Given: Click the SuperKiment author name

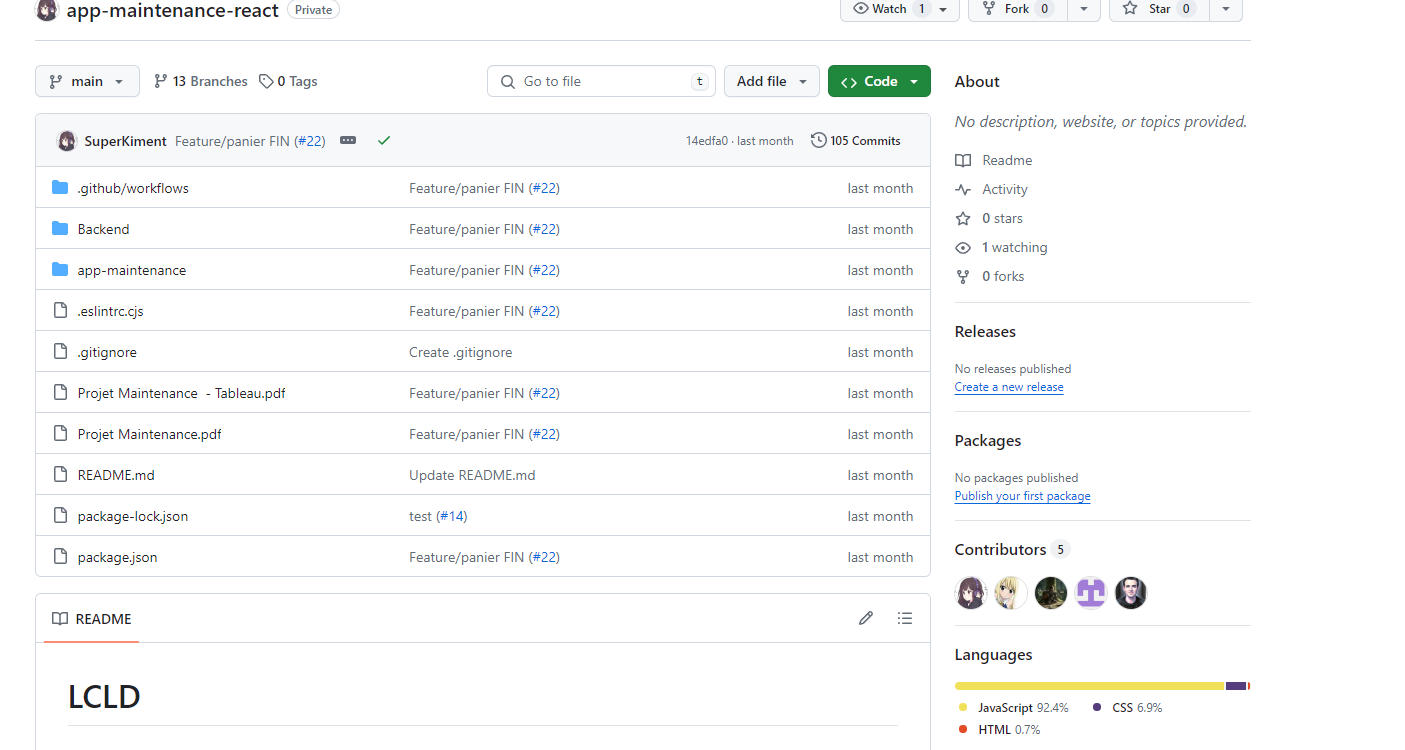Looking at the screenshot, I should (x=126, y=141).
